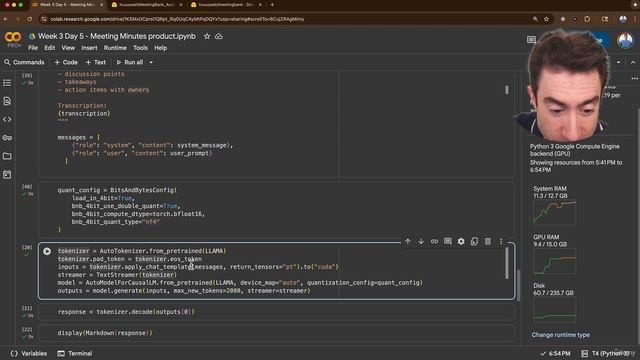Open the bottom sidebar panel icon below Files
This screenshot has height=360, width=640.
pyautogui.click(x=7, y=175)
